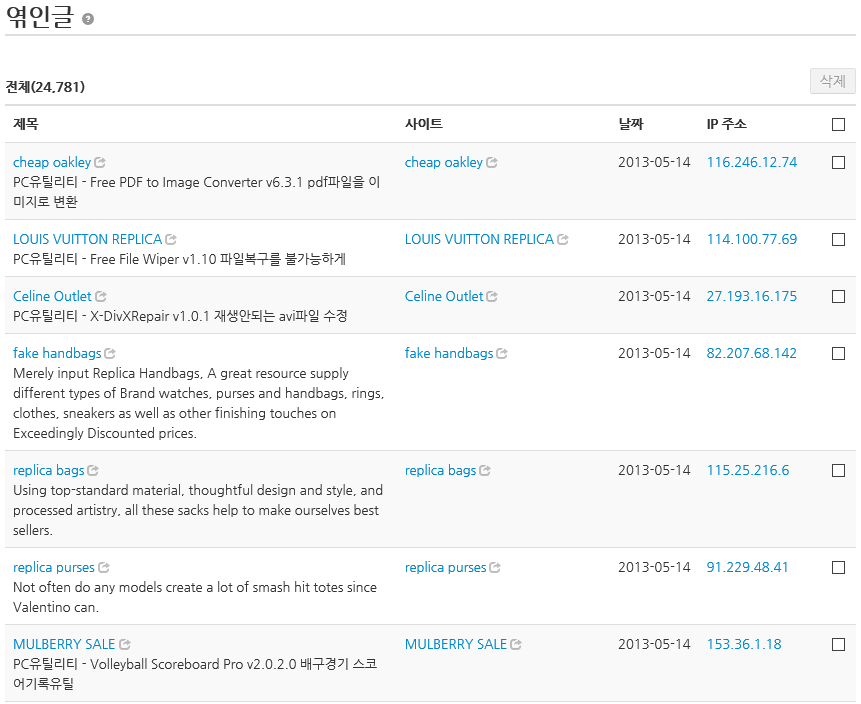Click the Free File Wiper v1.10 description text
This screenshot has width=861, height=704.
pyautogui.click(x=180, y=259)
